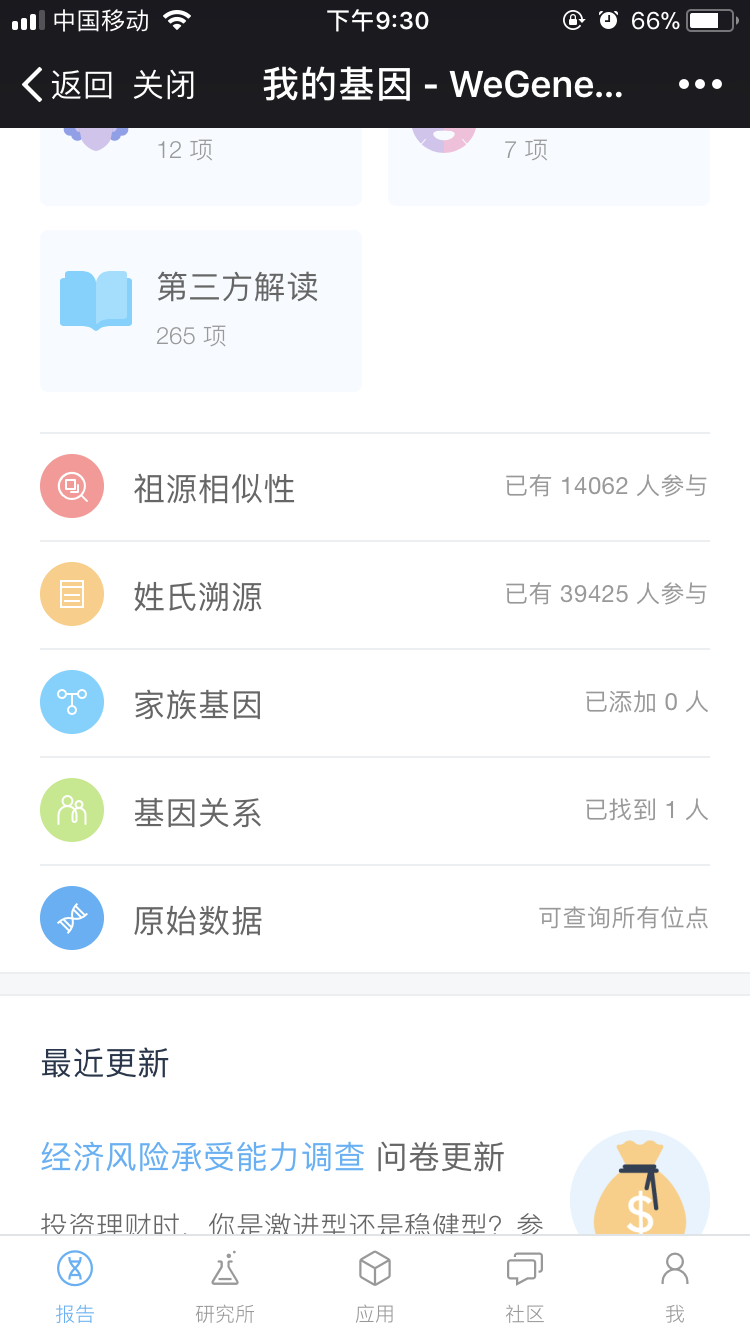Open 祖源相似性 participant count 已有 14062 人参与
The image size is (750, 1334).
(606, 486)
